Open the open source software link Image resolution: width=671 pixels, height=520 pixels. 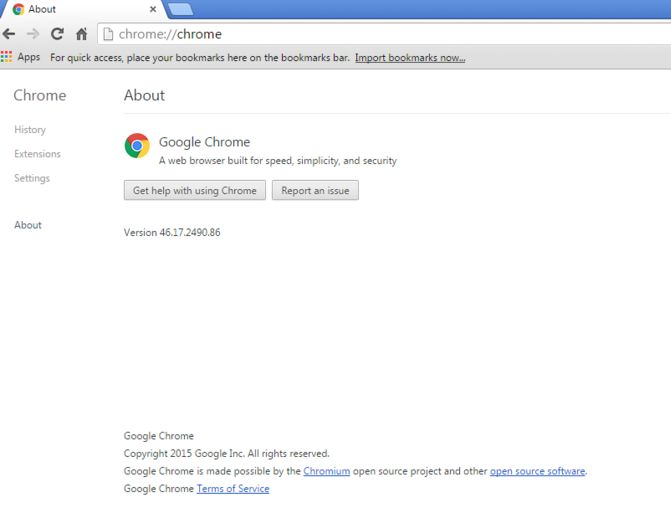[x=537, y=471]
